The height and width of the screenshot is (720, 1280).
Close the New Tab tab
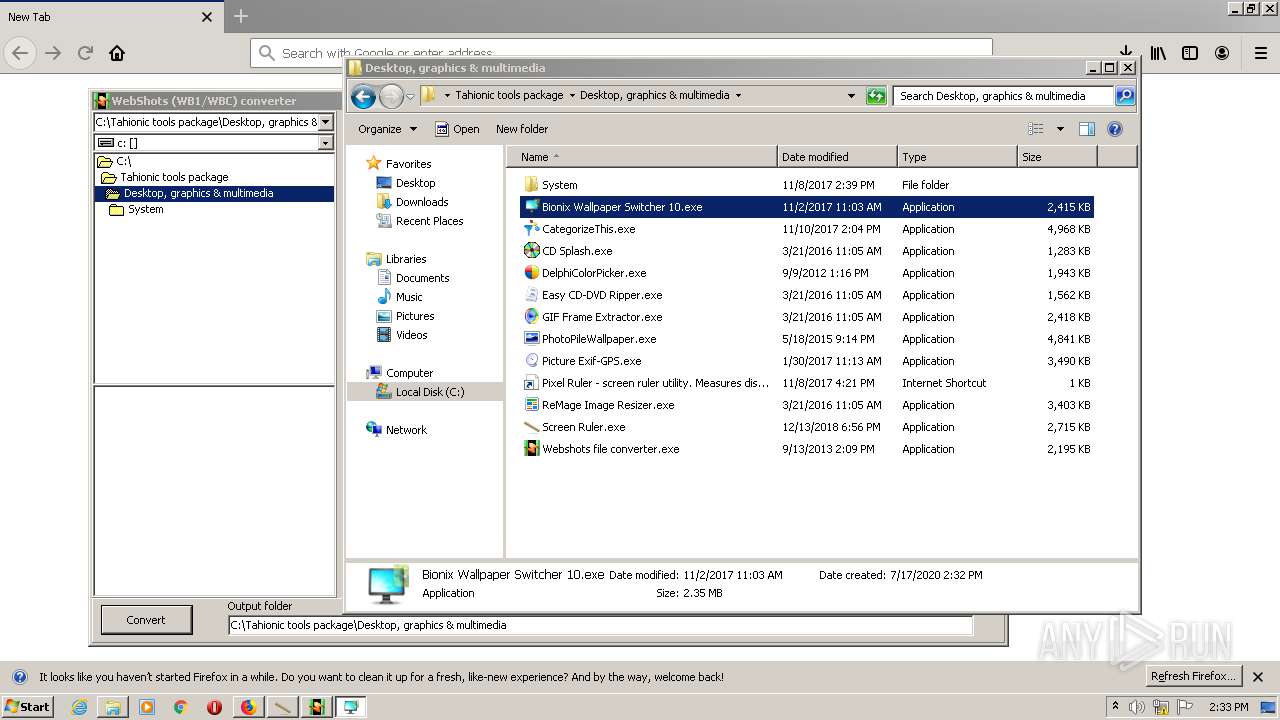coord(207,17)
